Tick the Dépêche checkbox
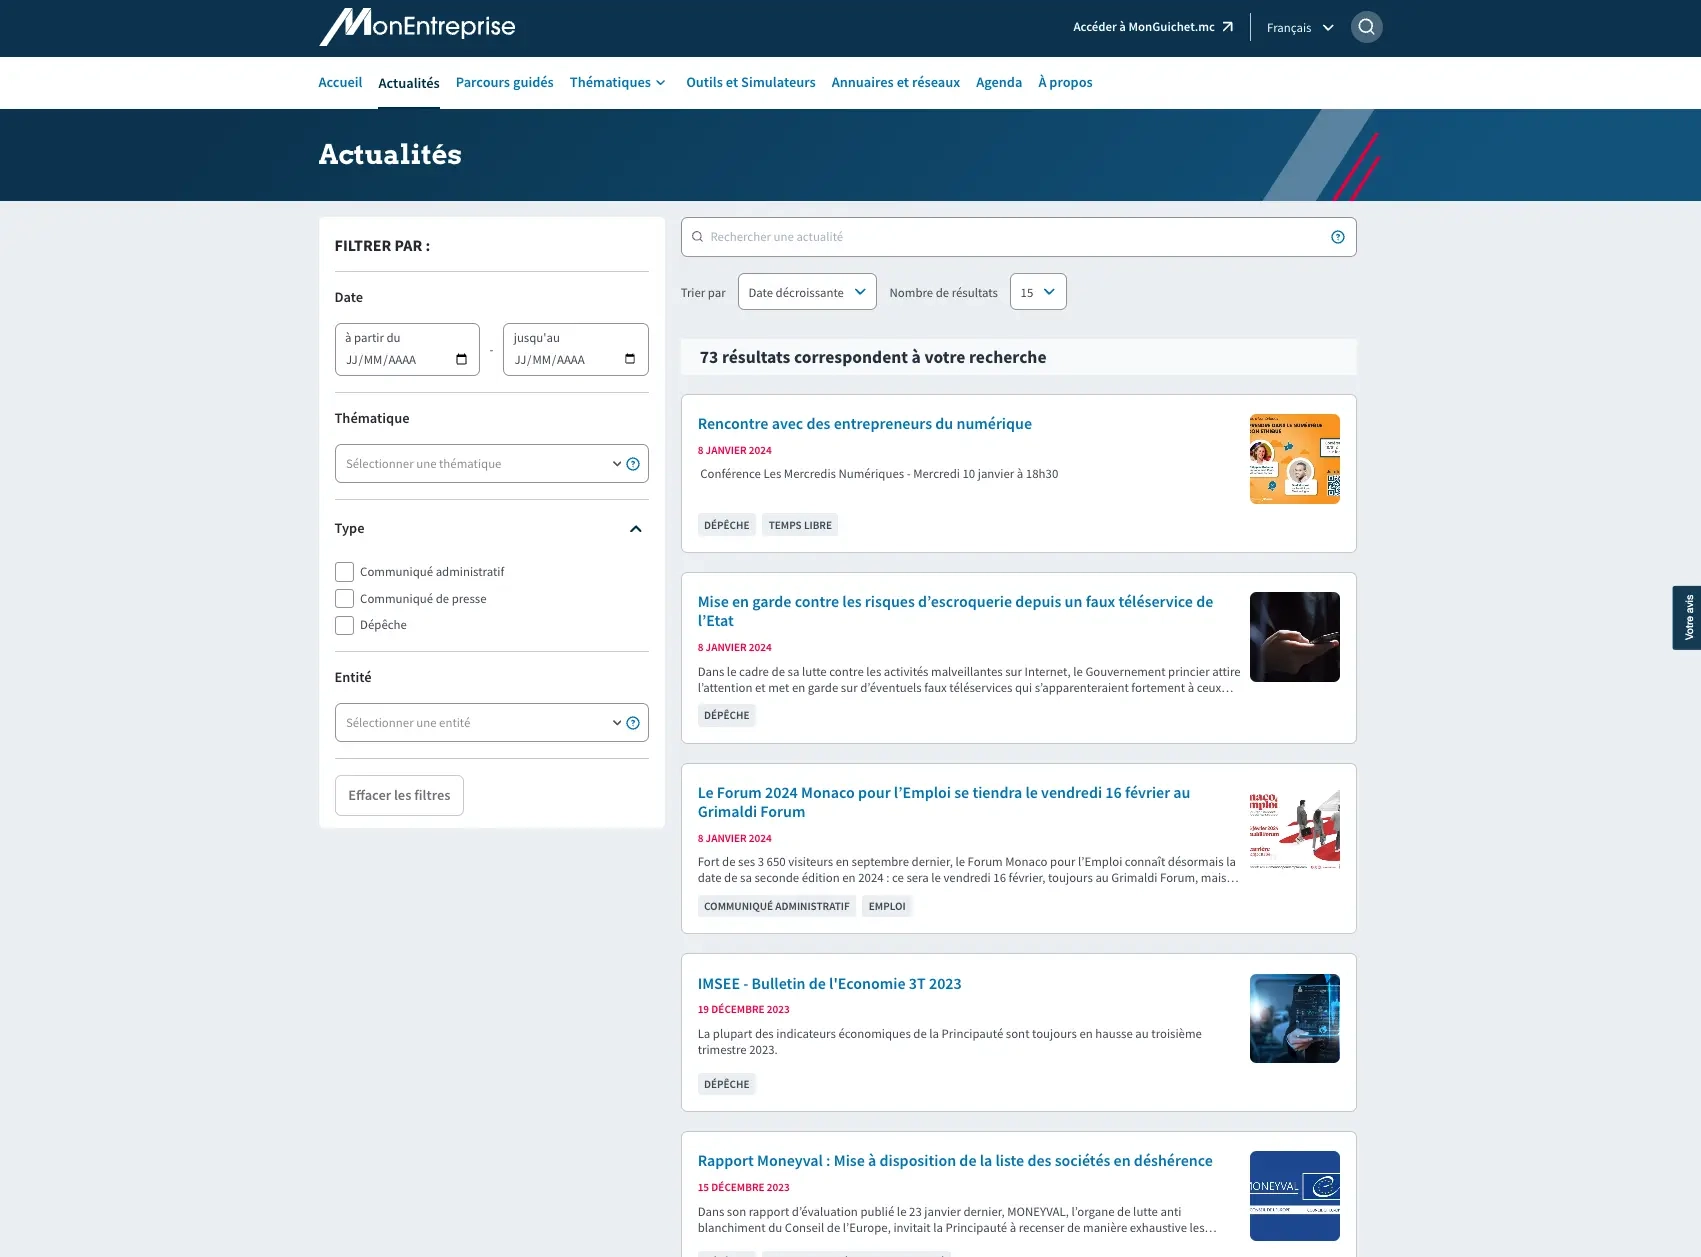Screen dimensions: 1701x1257 [x=344, y=626]
